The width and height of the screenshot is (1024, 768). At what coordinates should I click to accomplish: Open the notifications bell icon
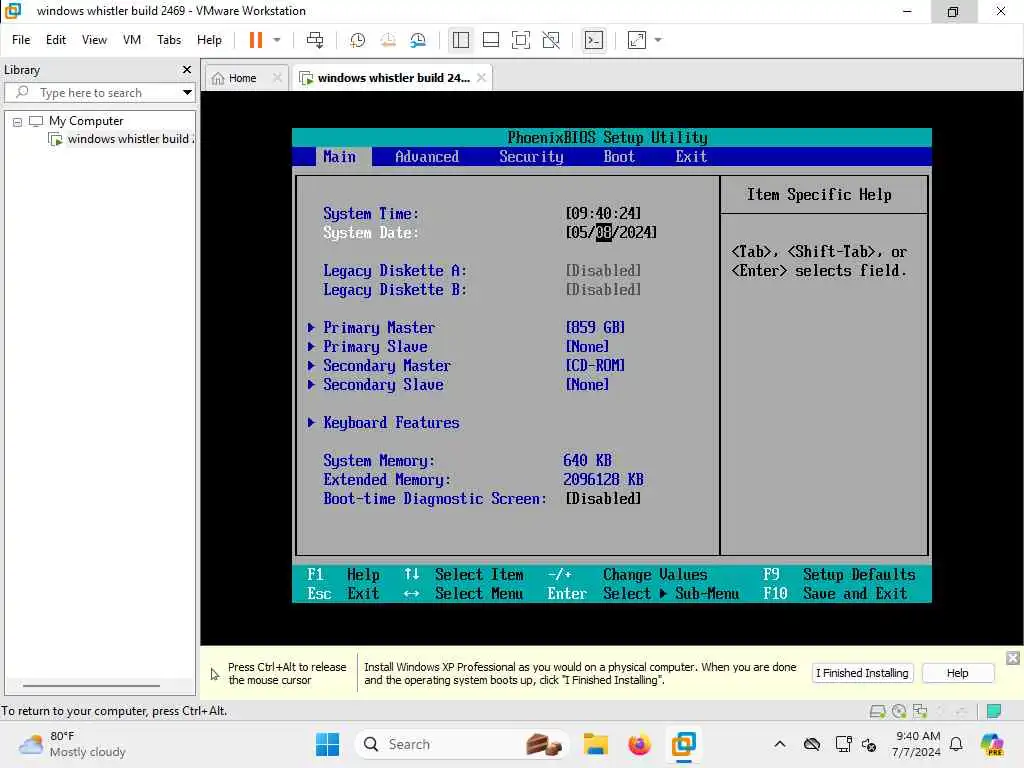pyautogui.click(x=956, y=744)
